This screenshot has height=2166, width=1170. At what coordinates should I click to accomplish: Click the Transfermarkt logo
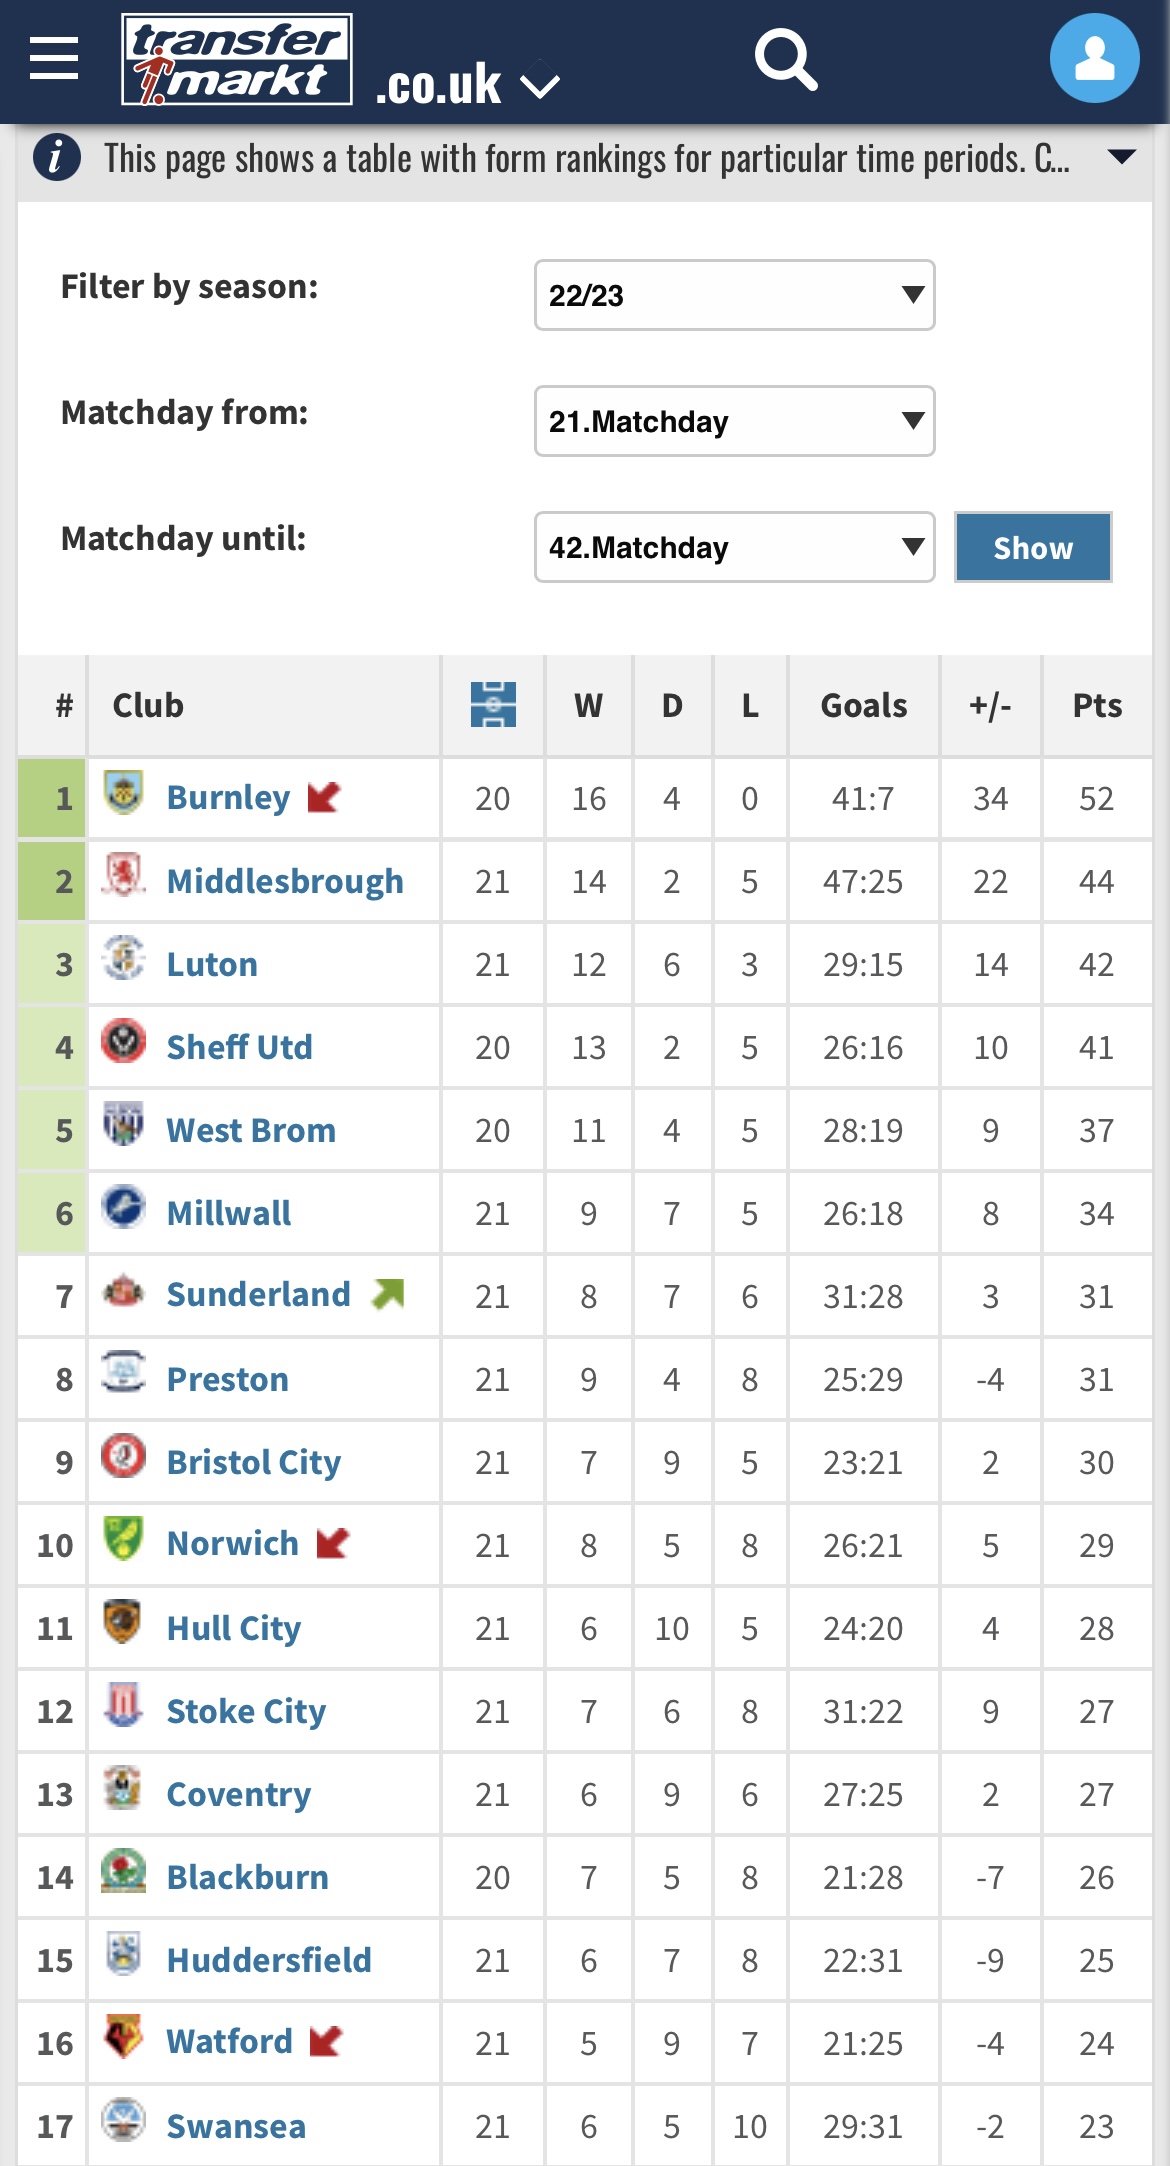237,59
